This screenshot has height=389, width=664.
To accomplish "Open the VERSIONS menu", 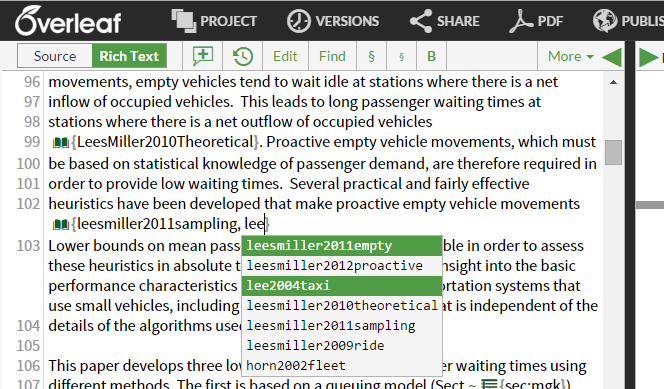I will 333,21.
